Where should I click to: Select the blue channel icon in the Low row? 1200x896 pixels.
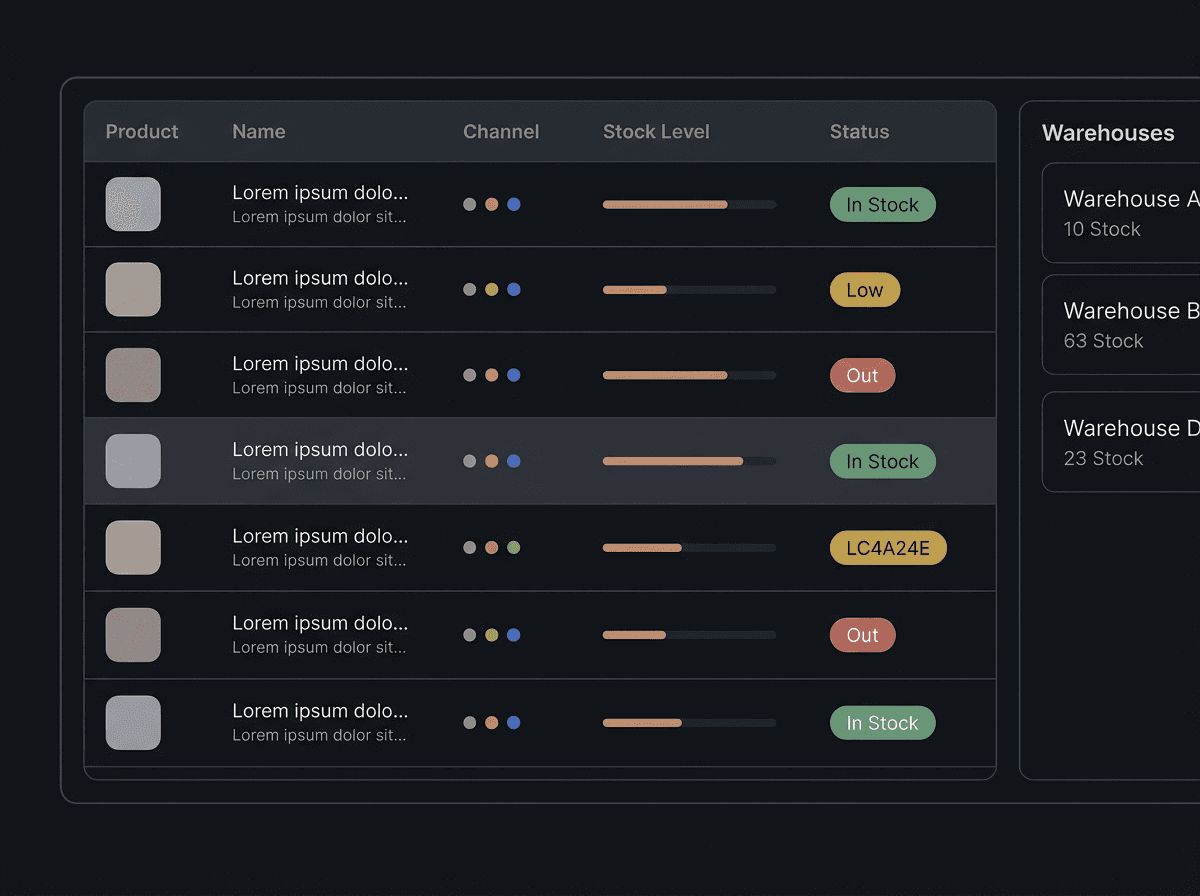coord(513,290)
